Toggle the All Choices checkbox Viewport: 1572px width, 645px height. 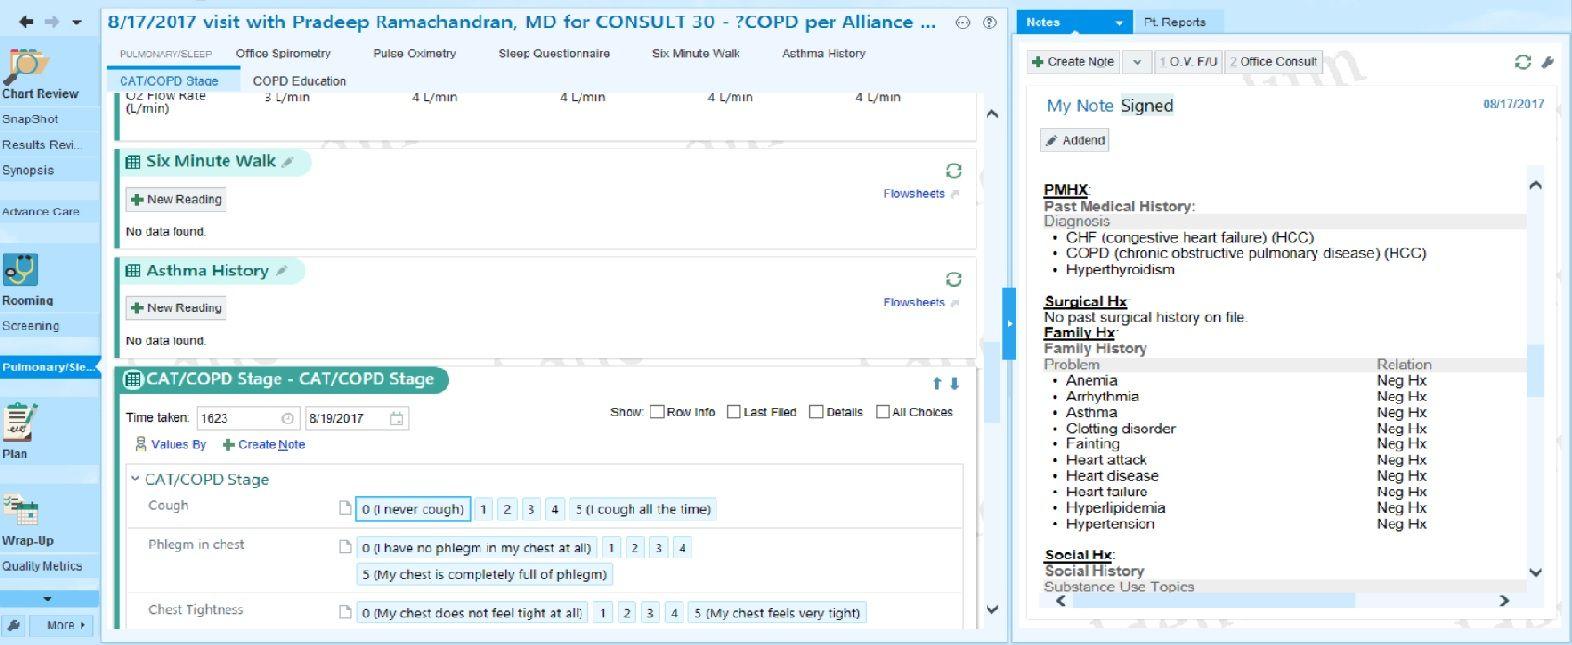(882, 412)
